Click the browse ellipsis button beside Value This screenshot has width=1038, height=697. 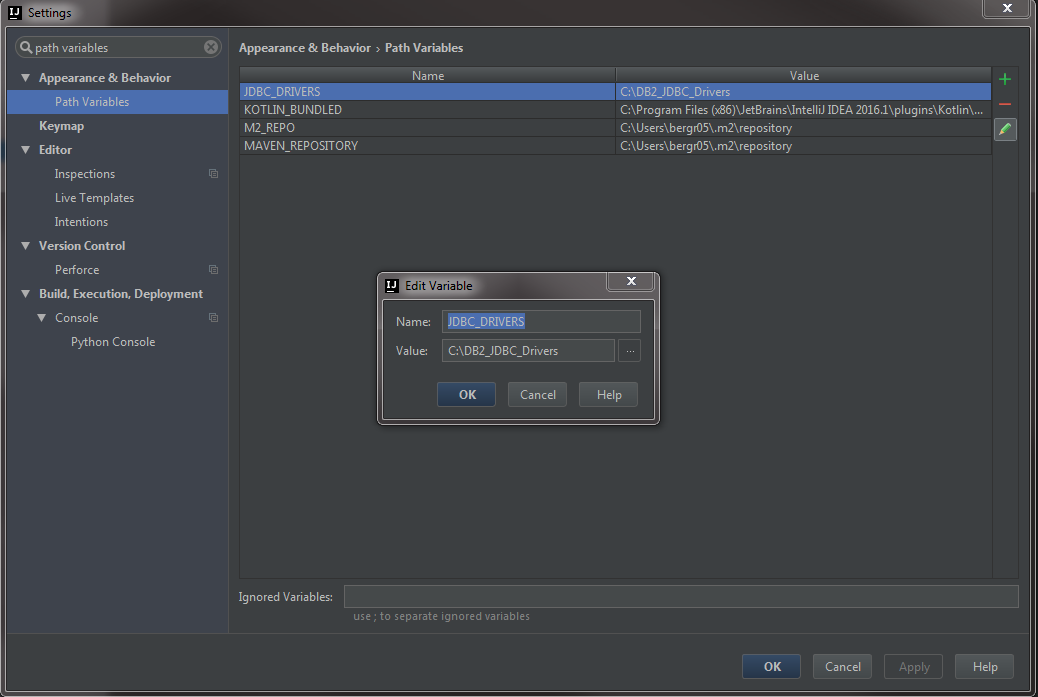(630, 351)
